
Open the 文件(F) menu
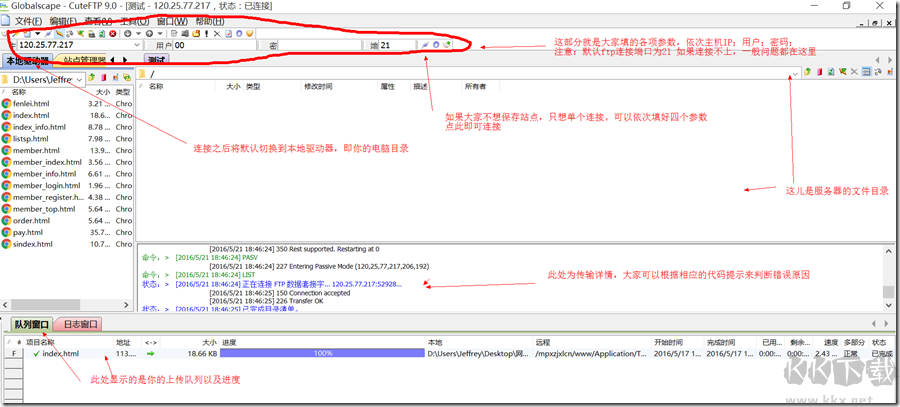tap(28, 21)
